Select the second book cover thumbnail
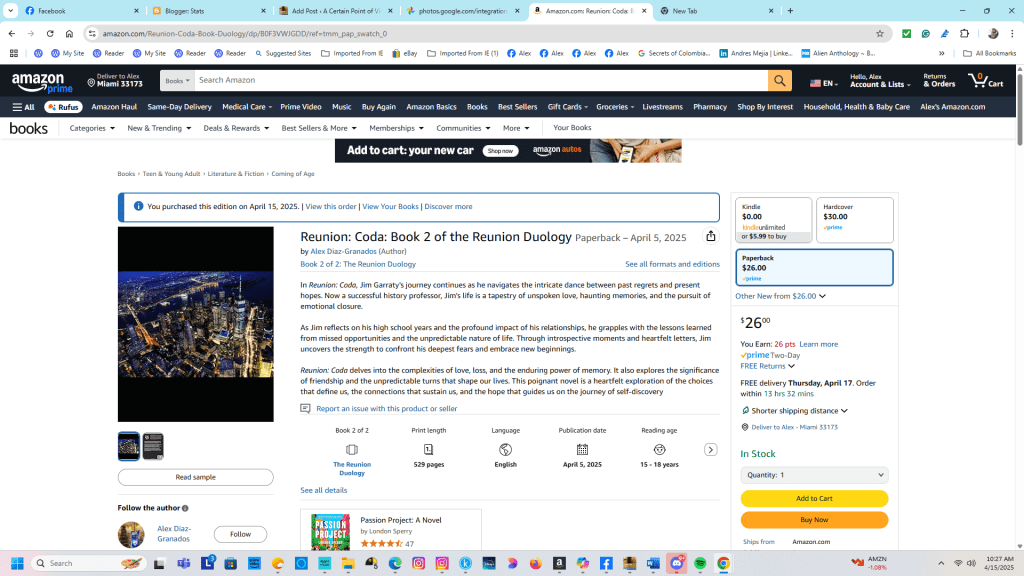 pyautogui.click(x=153, y=446)
